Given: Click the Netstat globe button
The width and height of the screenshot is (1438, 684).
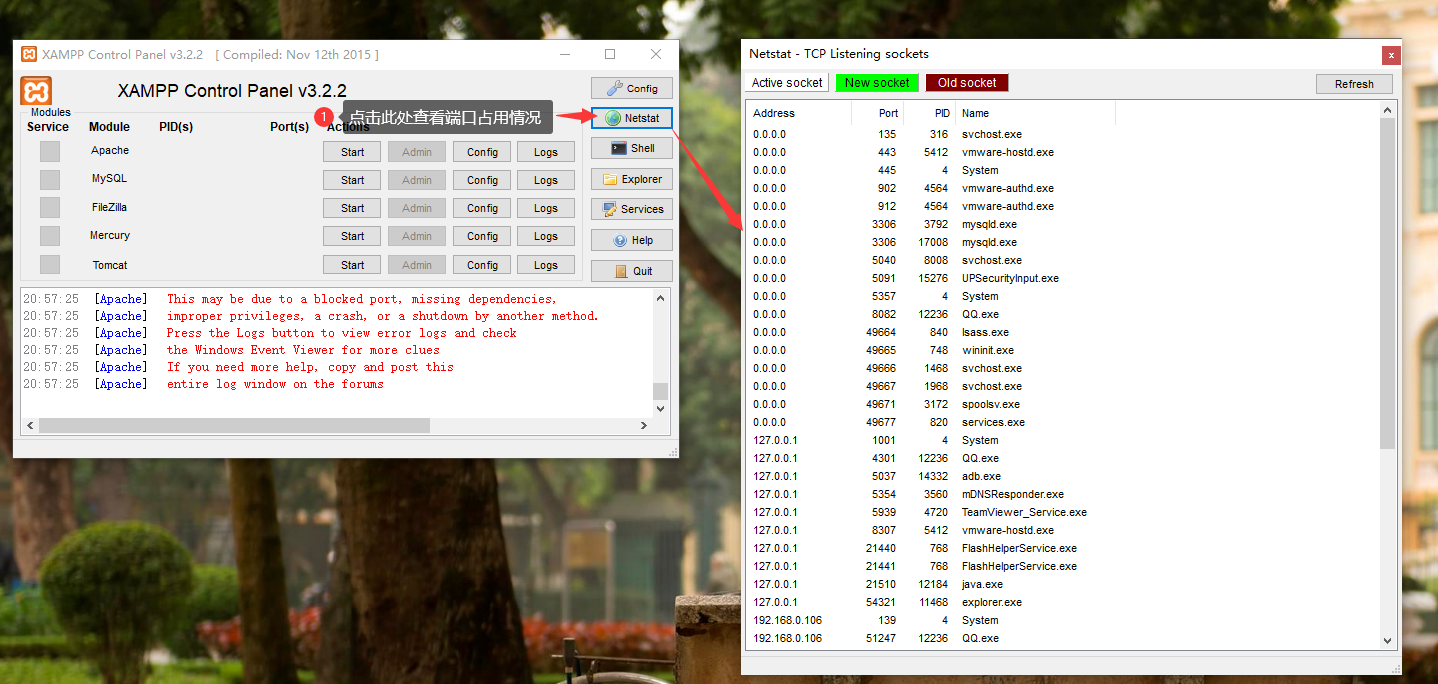Looking at the screenshot, I should point(632,118).
